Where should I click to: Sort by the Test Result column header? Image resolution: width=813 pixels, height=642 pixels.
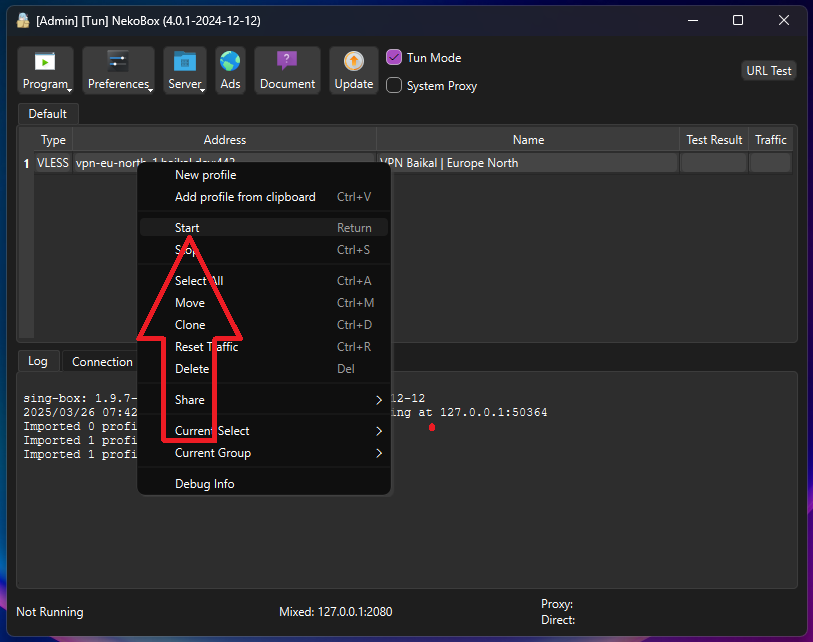coord(714,139)
